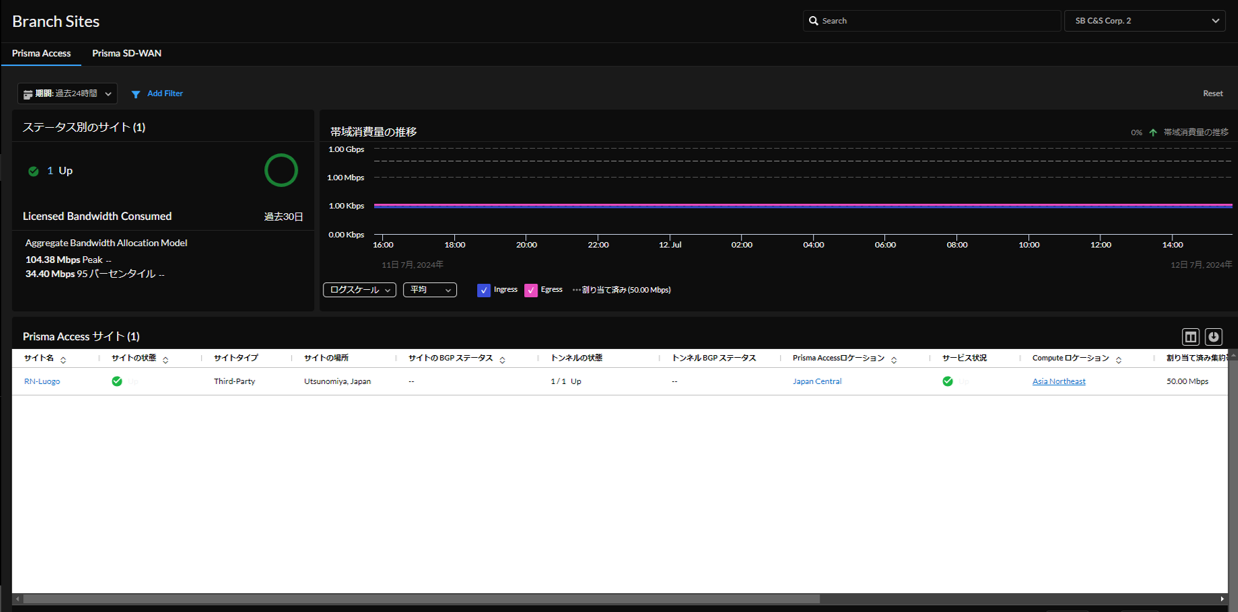
Task: Click the Utsunomiya, Japan cell
Action: (x=337, y=381)
